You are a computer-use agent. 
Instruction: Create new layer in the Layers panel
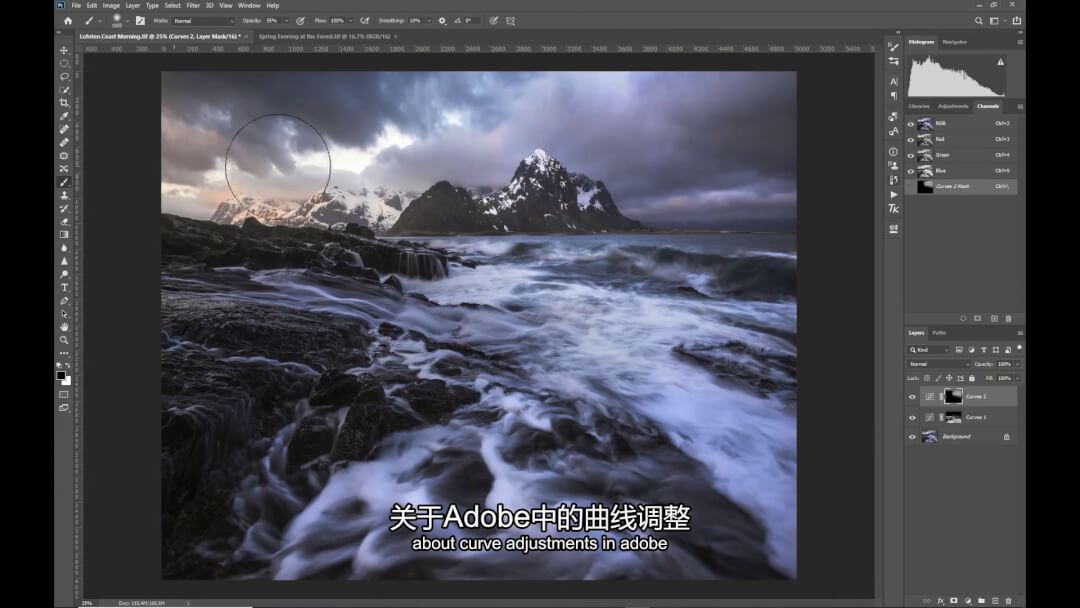tap(995, 600)
